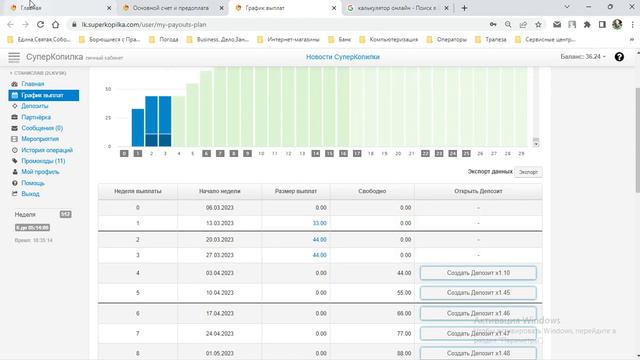Click the tag icon of Промокоды

15,161
